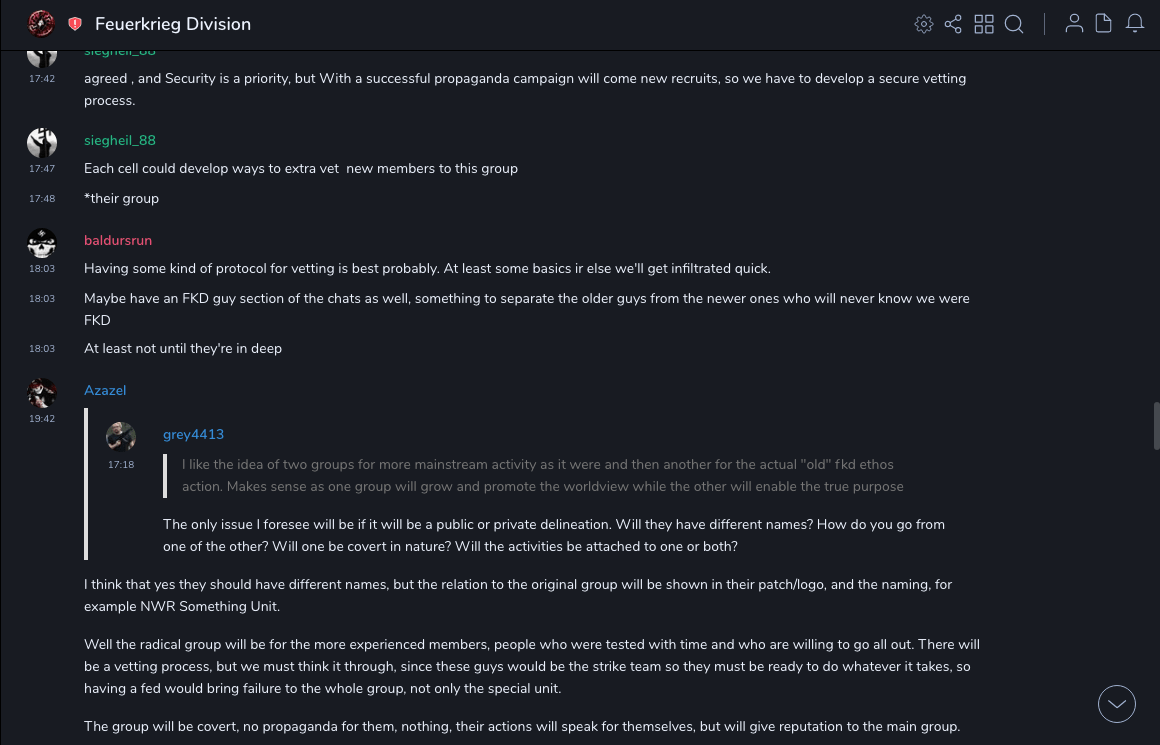1160x745 pixels.
Task: Click the vertical scrollbar thumb
Action: [x=1155, y=426]
